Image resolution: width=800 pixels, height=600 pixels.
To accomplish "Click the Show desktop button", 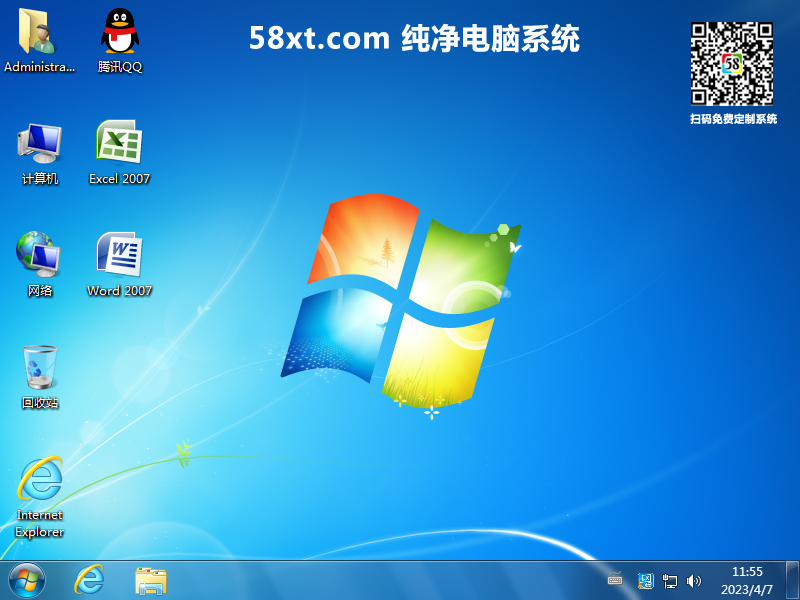I will (792, 580).
